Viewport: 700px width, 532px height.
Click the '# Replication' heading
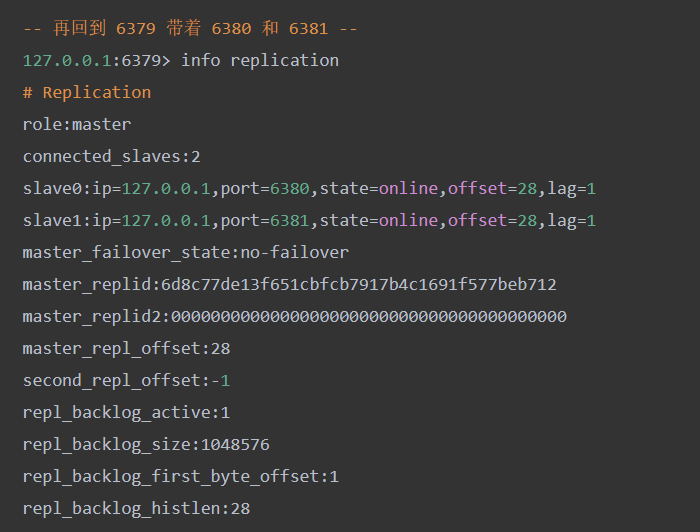(x=87, y=93)
